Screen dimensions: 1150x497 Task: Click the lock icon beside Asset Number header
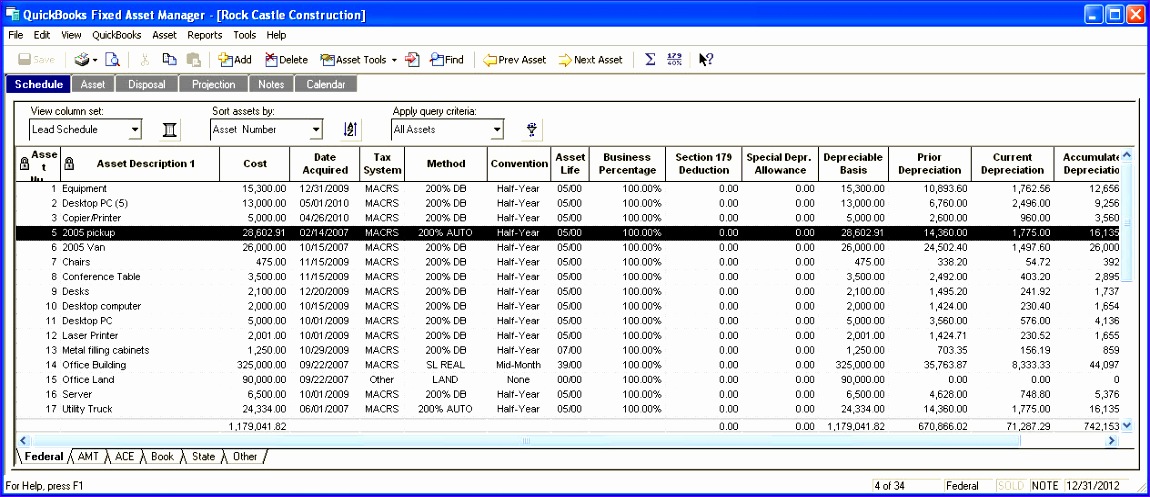coord(23,164)
